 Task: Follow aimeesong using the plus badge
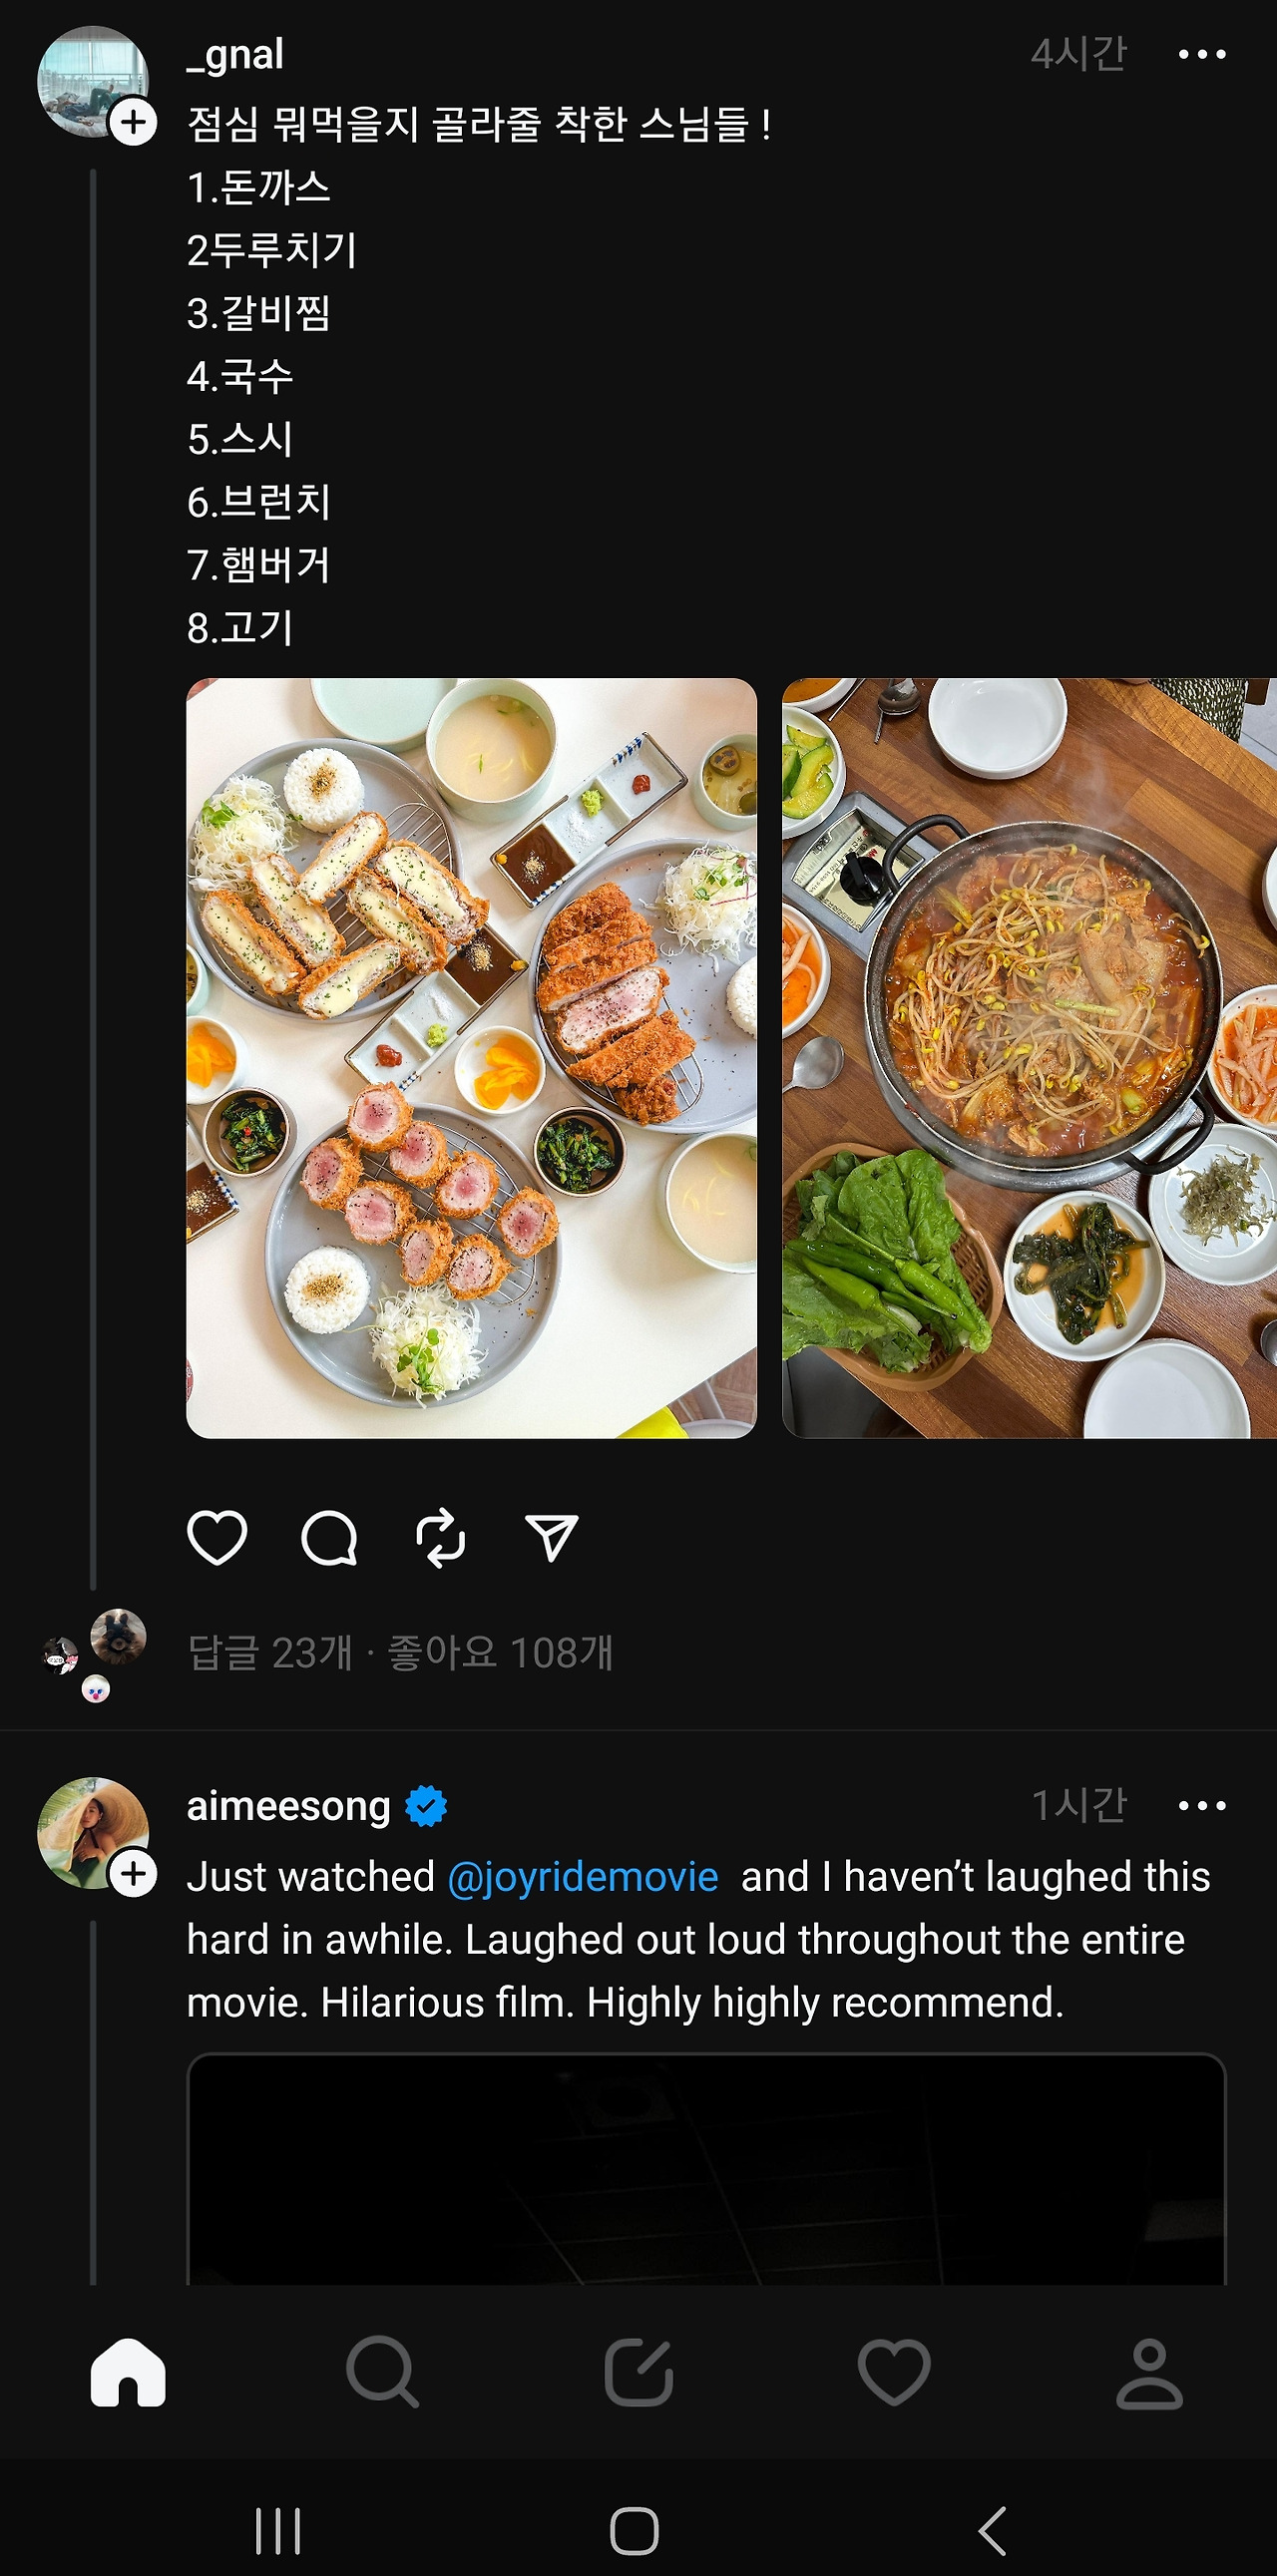point(133,1873)
